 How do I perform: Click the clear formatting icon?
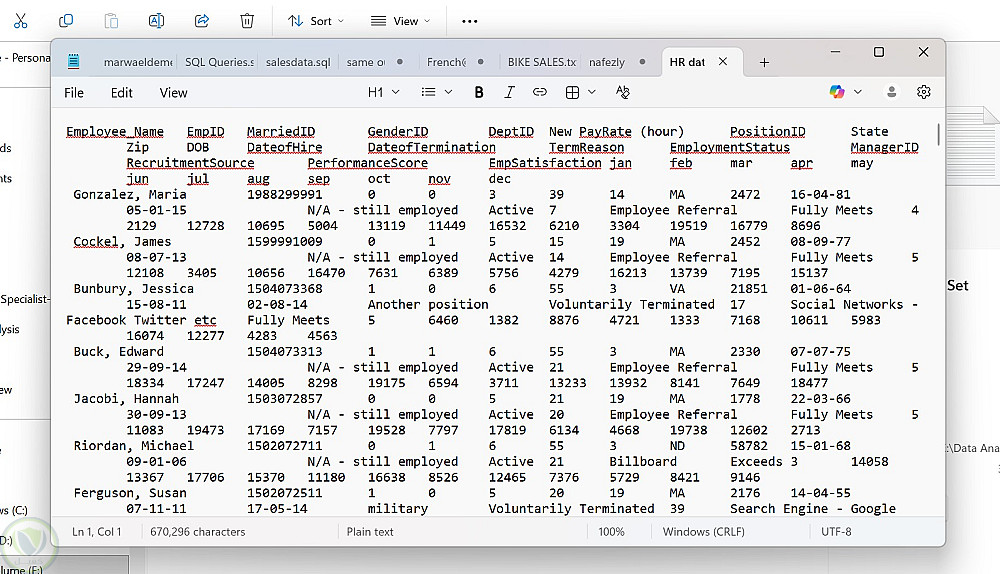623,92
